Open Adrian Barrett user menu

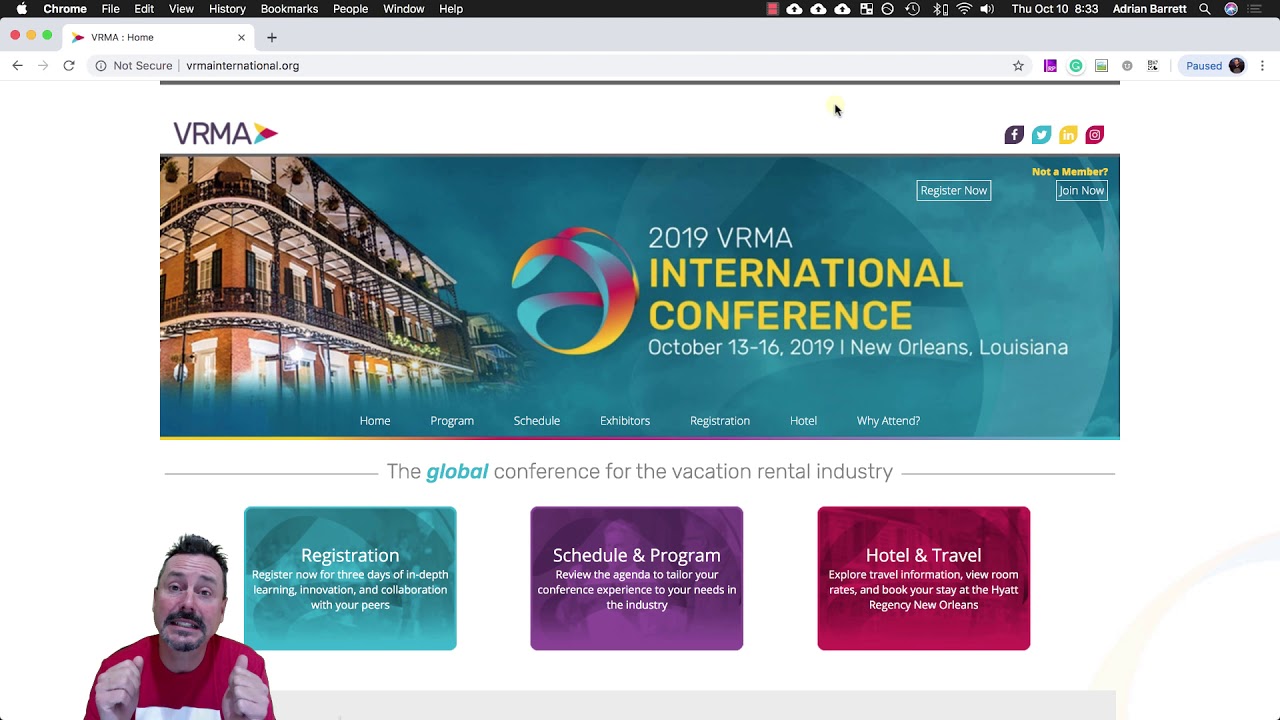pyautogui.click(x=1148, y=9)
